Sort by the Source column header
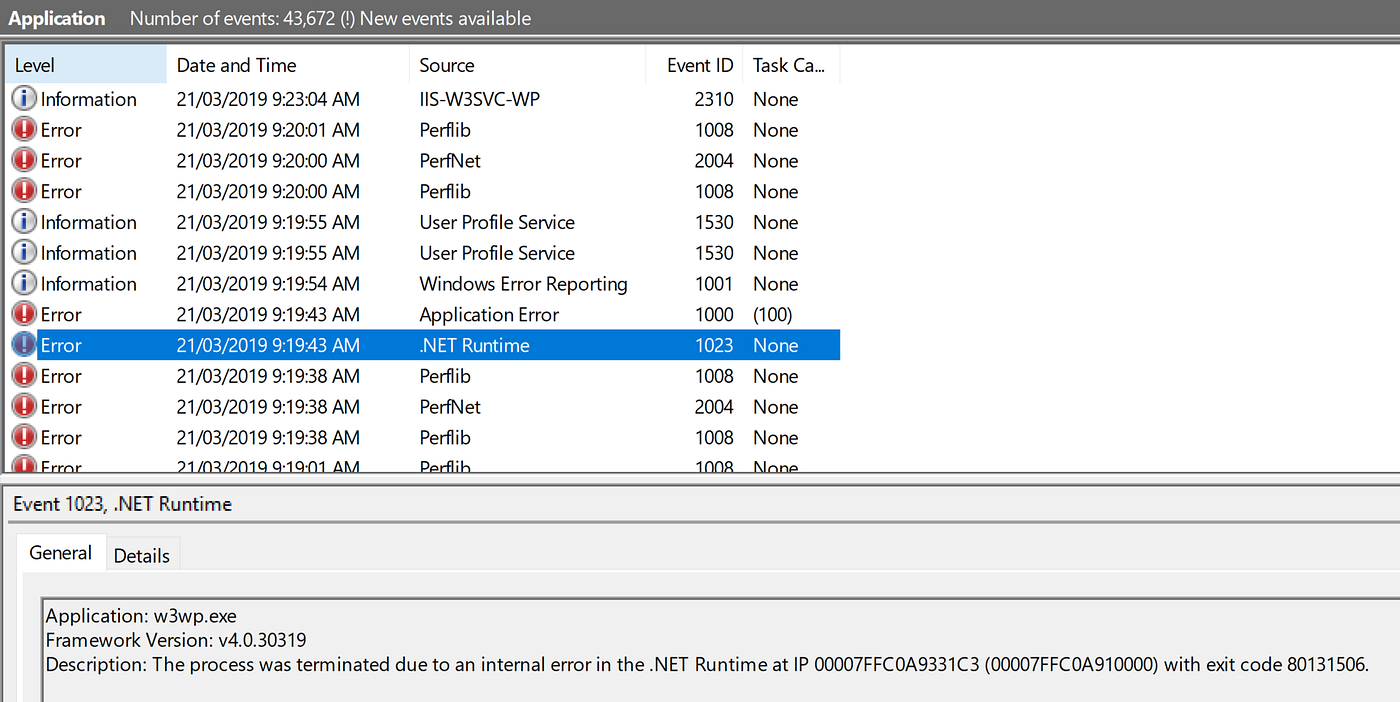 [527, 65]
